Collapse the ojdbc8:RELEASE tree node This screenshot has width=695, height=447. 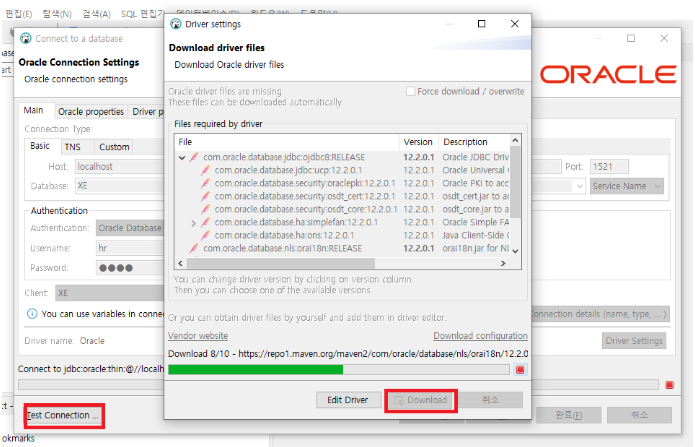[182, 157]
